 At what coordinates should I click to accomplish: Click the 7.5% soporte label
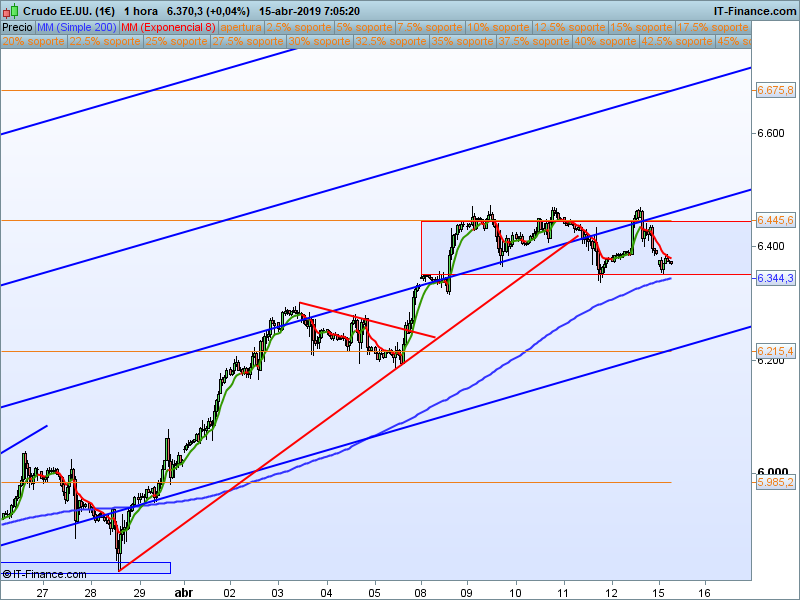(x=430, y=28)
